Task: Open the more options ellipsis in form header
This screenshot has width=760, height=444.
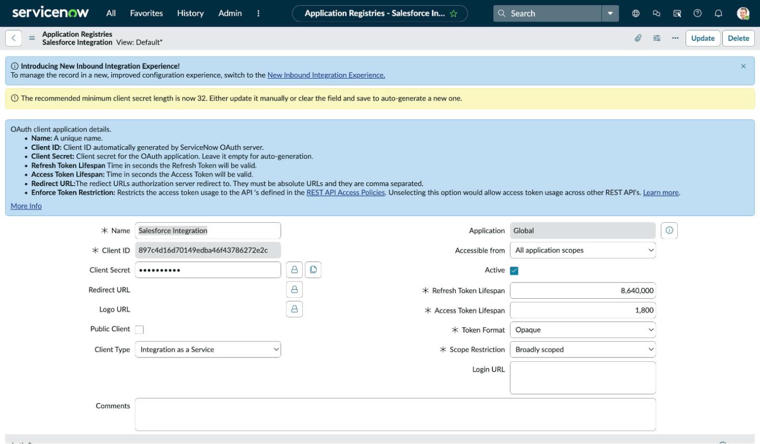Action: [675, 38]
